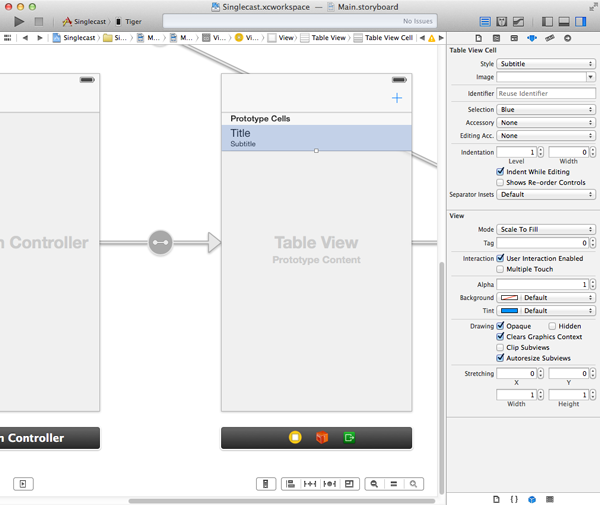
Task: Open the File inspector tab
Action: pyautogui.click(x=479, y=38)
